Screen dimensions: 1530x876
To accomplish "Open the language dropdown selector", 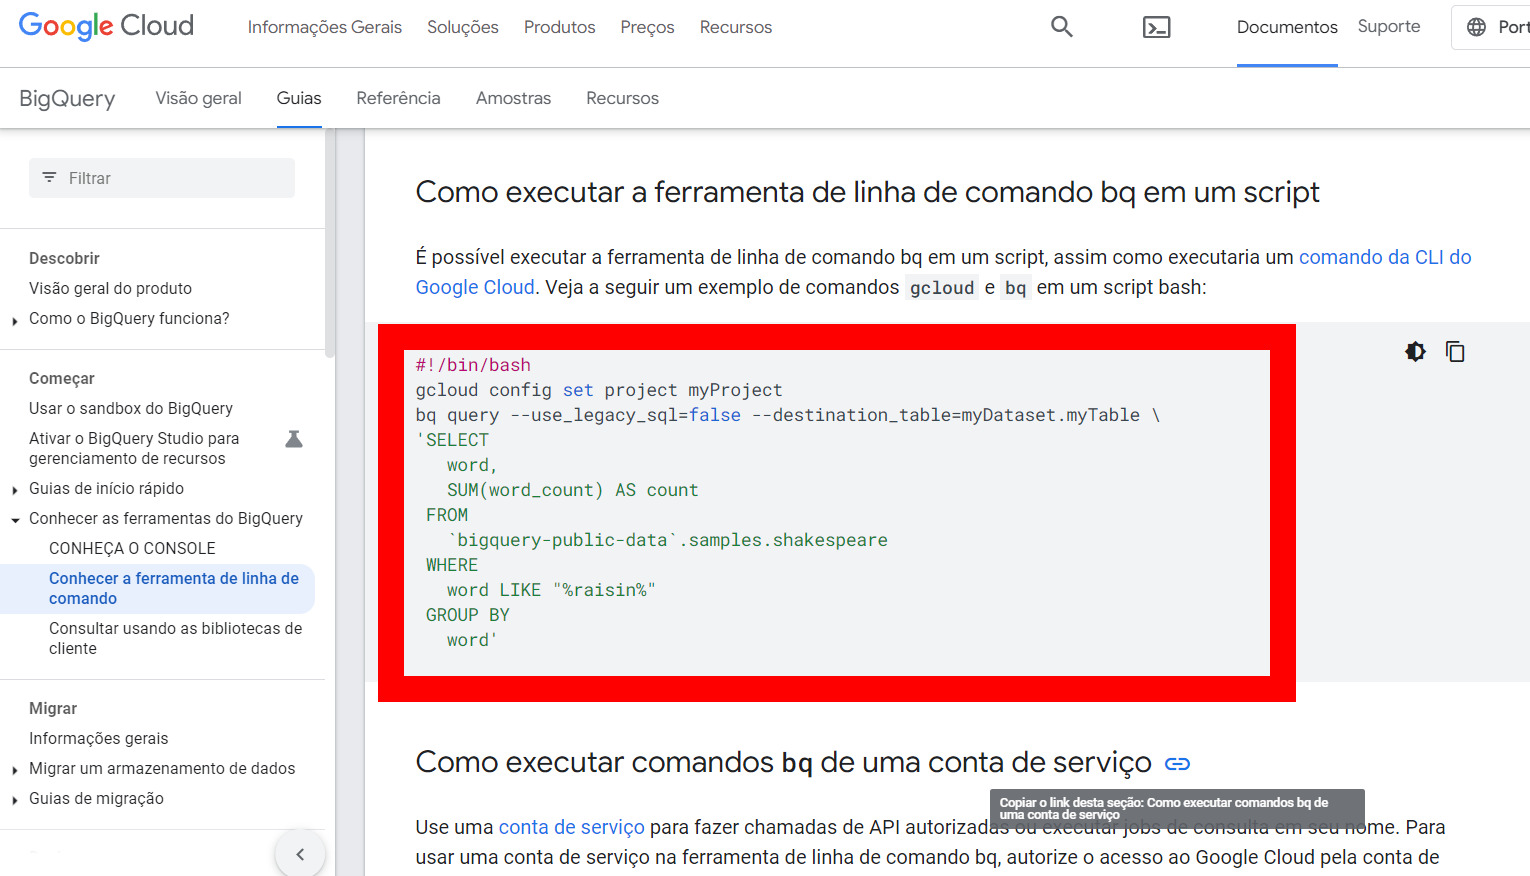I will point(1492,27).
